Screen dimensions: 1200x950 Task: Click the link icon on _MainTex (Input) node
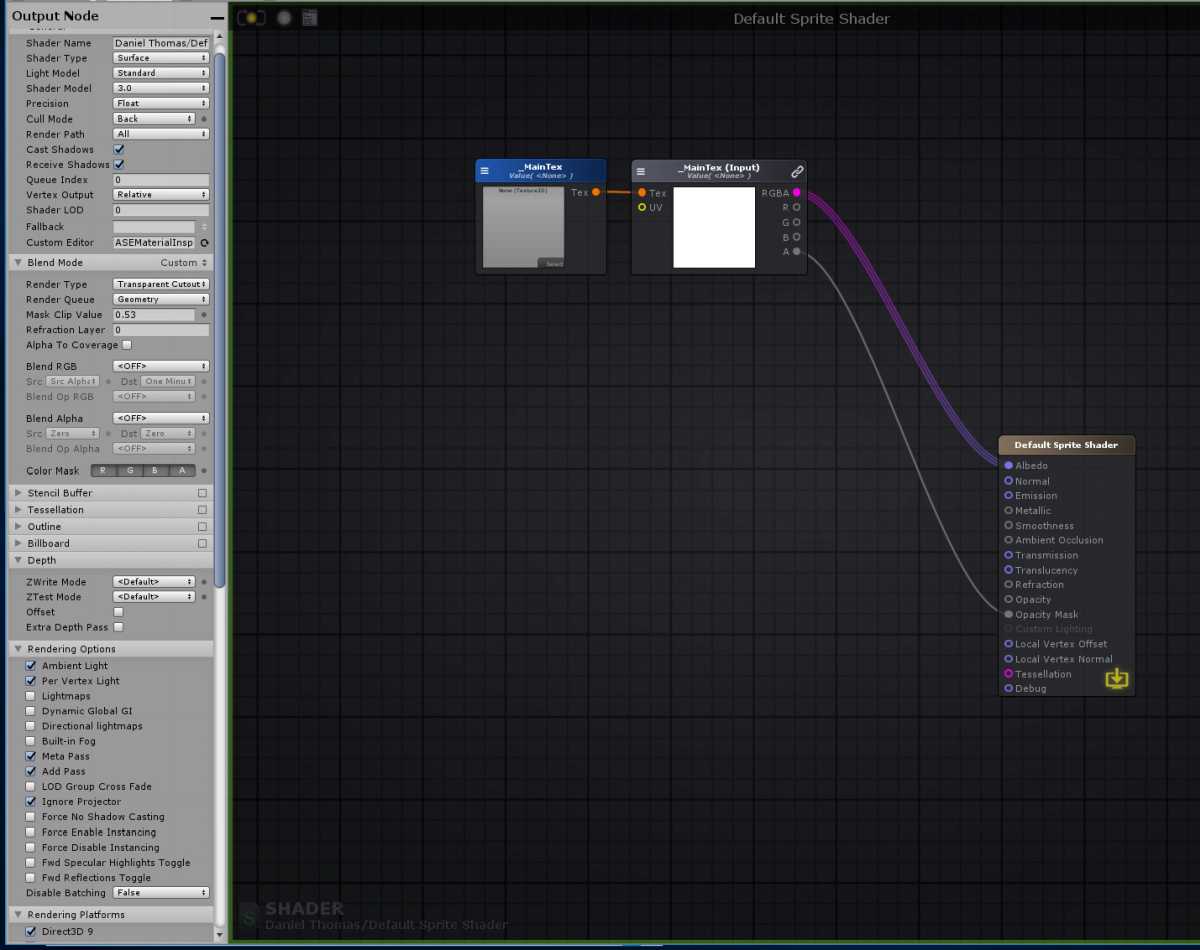[797, 171]
